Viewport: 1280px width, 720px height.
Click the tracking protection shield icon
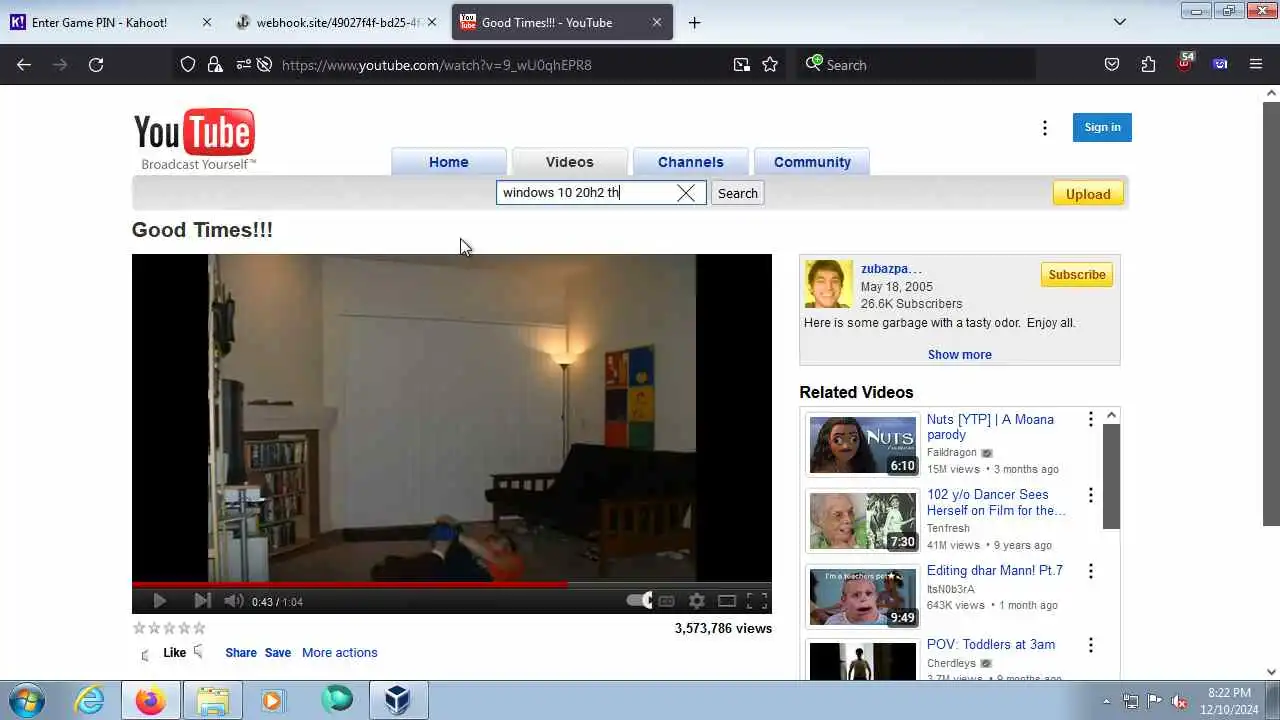click(188, 64)
